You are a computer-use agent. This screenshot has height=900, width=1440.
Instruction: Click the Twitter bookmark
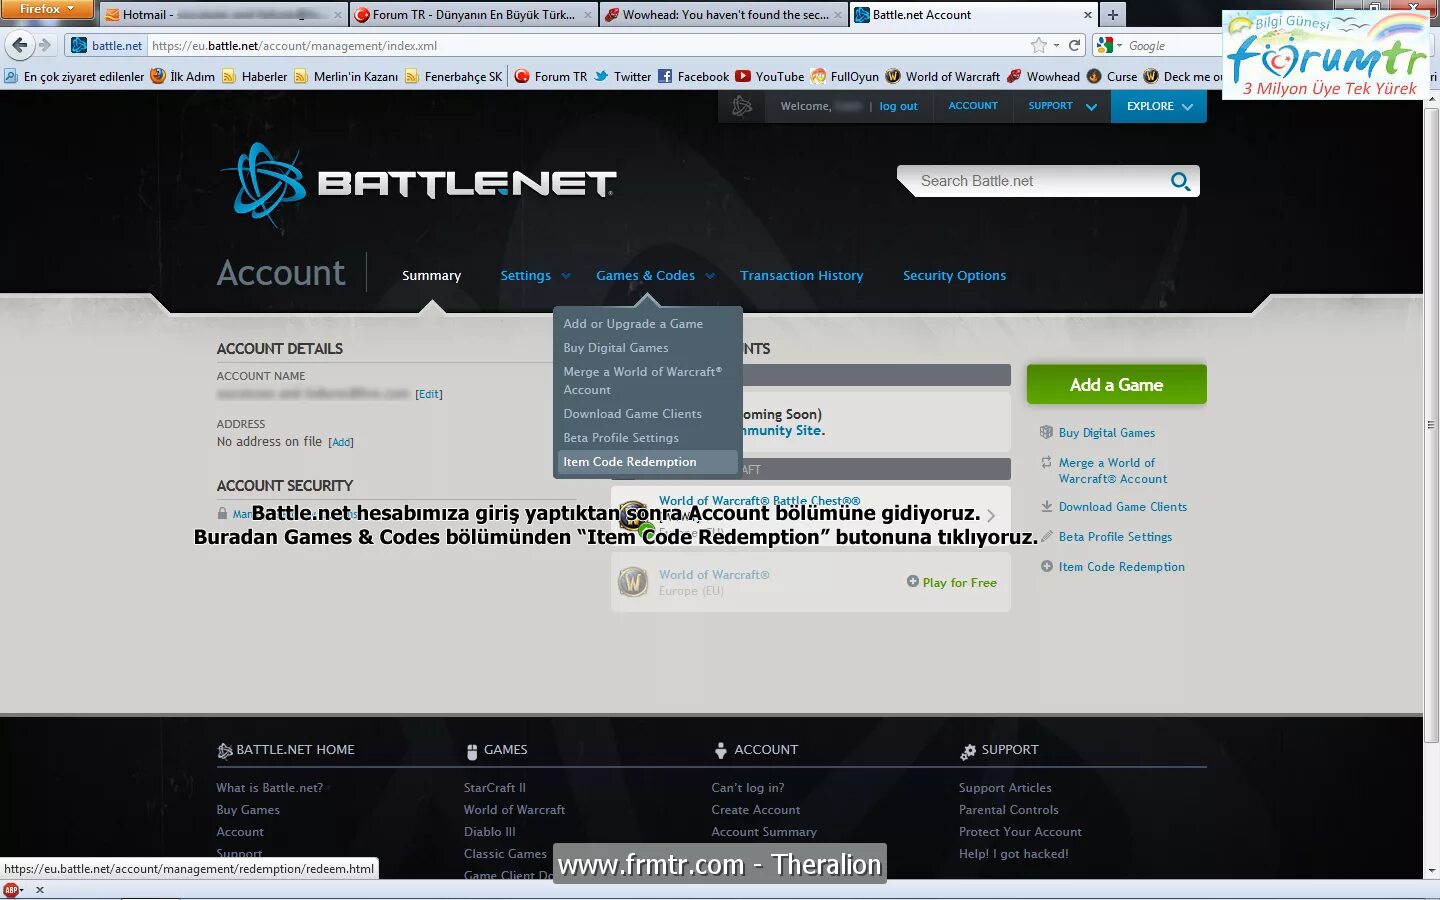[622, 76]
